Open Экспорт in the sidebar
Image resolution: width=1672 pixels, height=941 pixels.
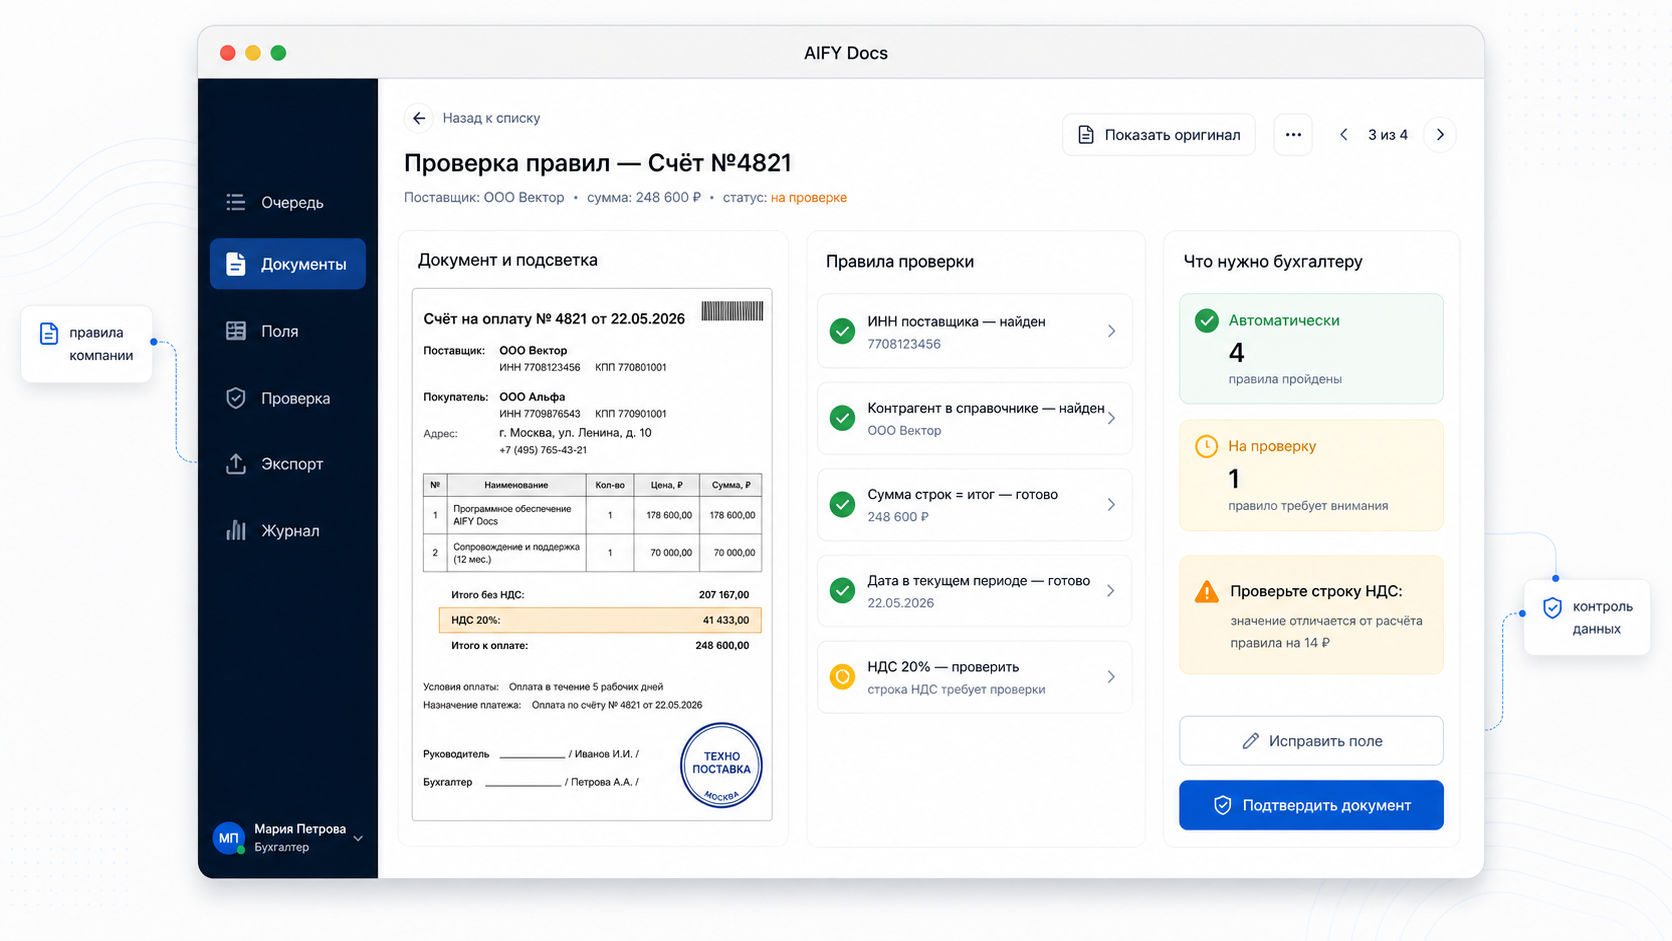point(288,464)
